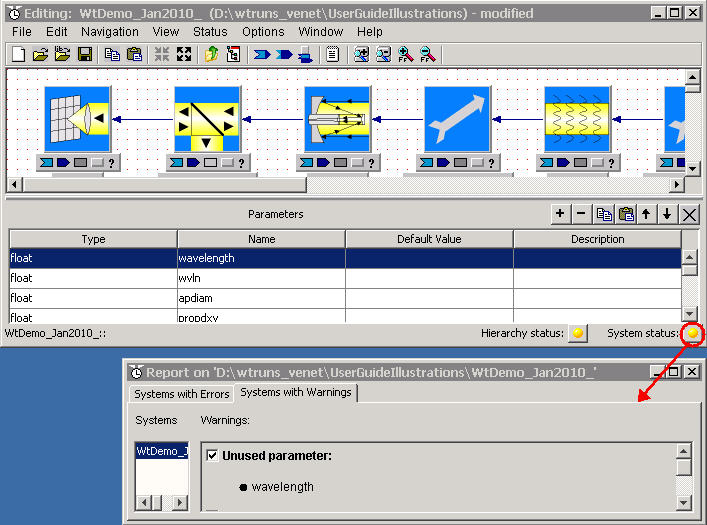Click the expand outward arrows toolbar icon
The image size is (707, 525).
pyautogui.click(x=184, y=55)
